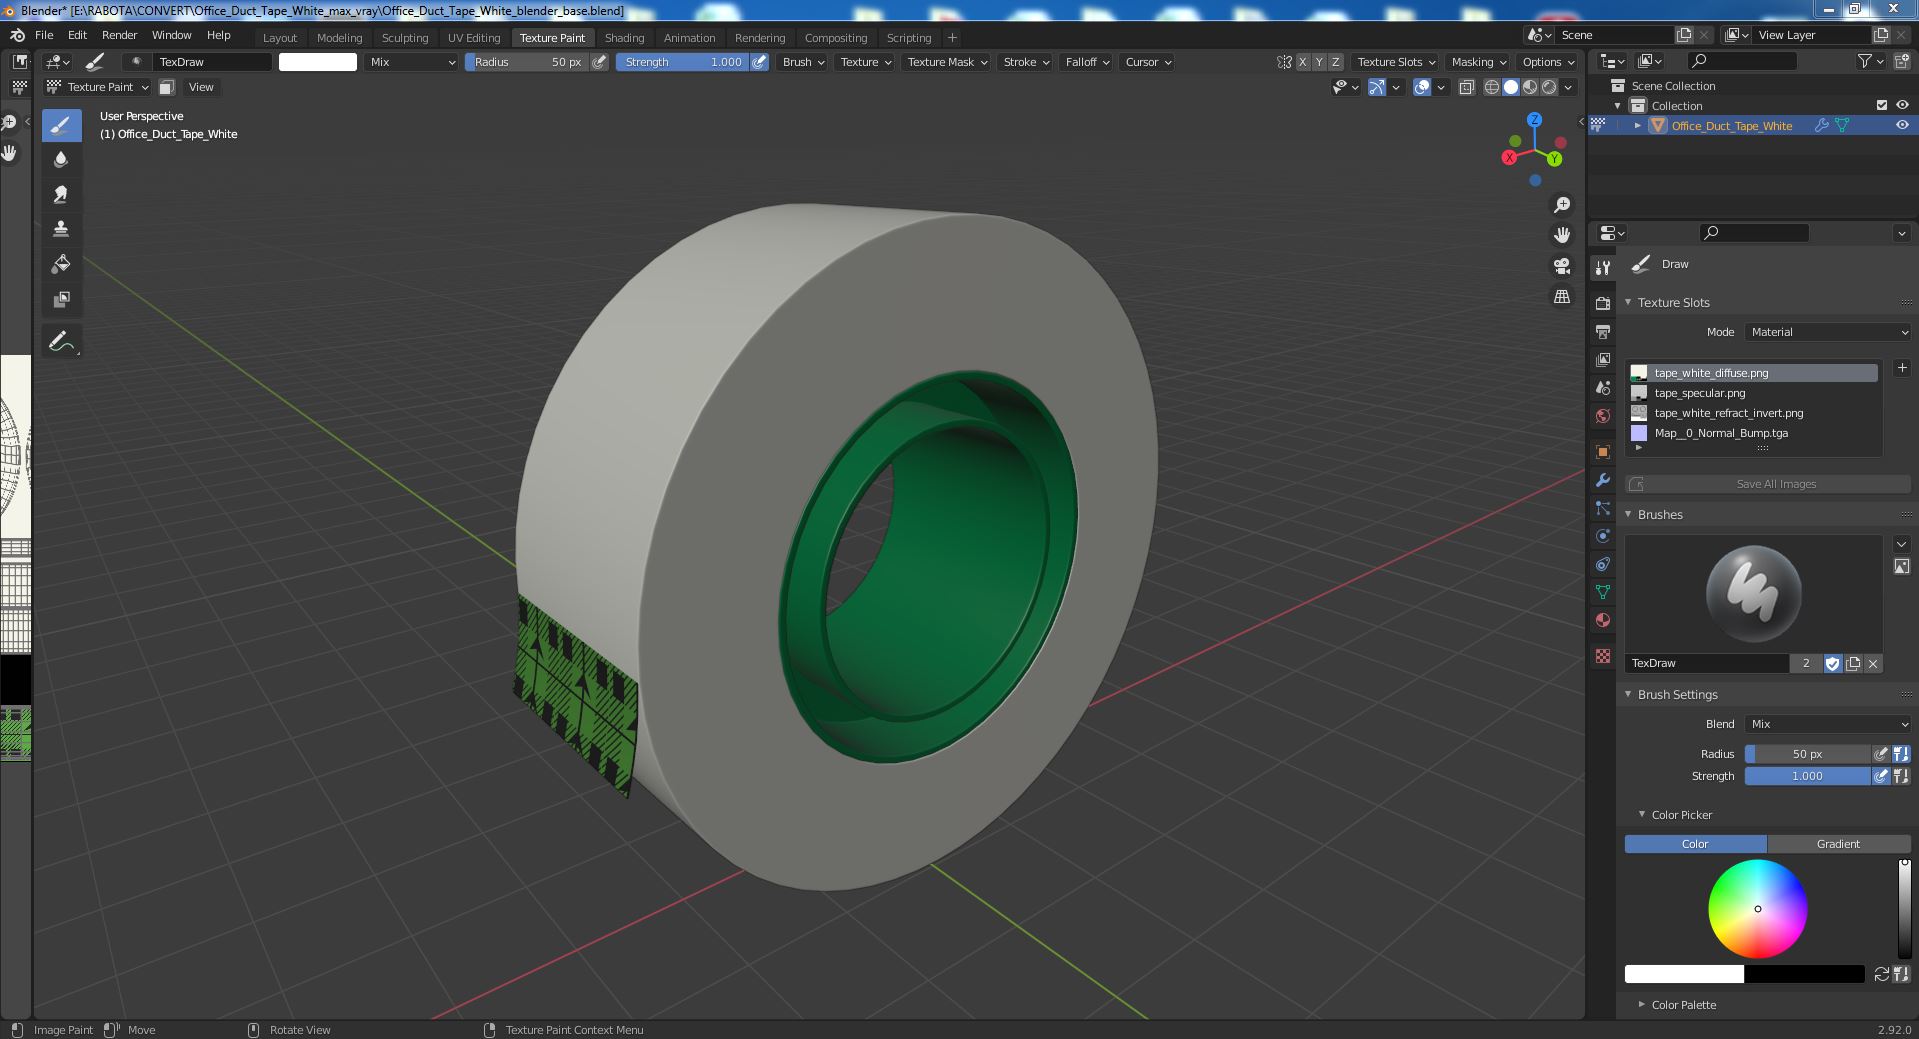Open the Particle properties tab
Viewport: 1919px width, 1039px height.
[x=1603, y=508]
